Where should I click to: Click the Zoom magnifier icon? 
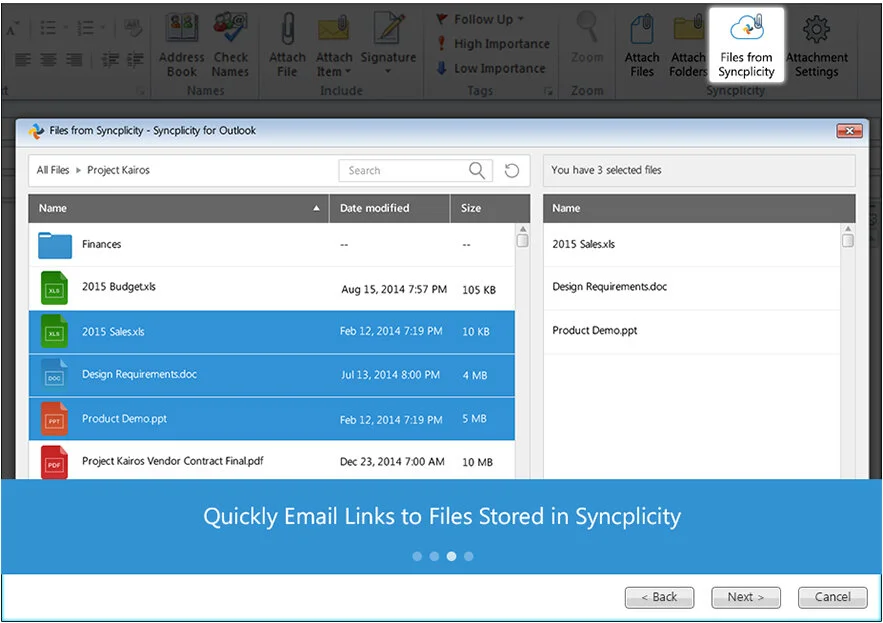click(x=587, y=27)
